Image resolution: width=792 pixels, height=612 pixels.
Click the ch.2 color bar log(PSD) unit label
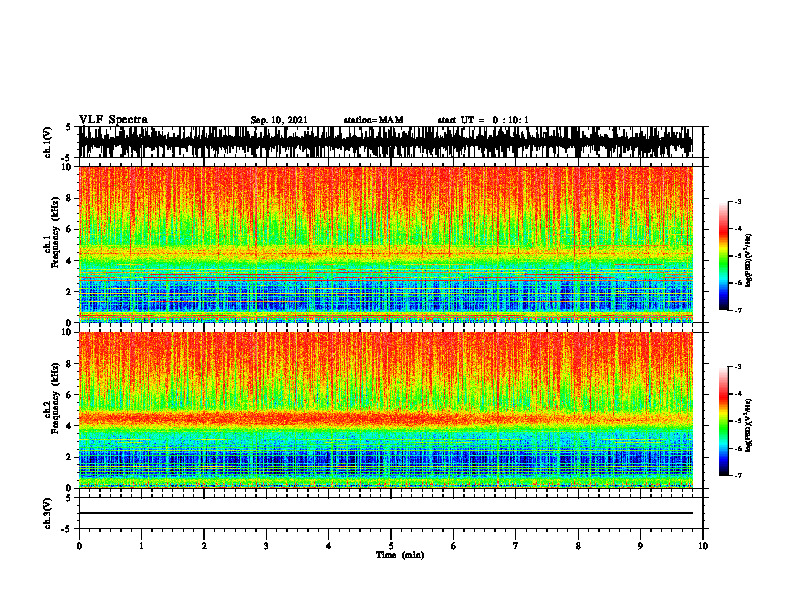[749, 425]
